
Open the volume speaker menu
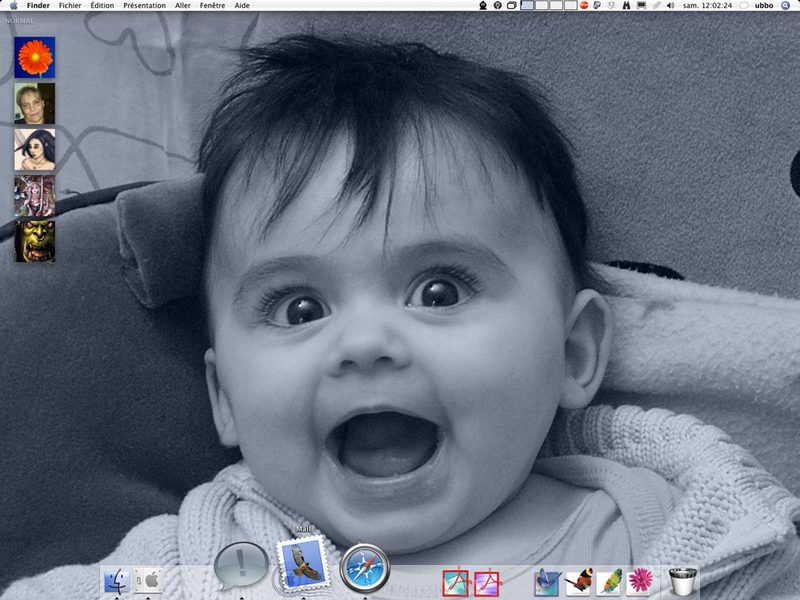tap(670, 6)
